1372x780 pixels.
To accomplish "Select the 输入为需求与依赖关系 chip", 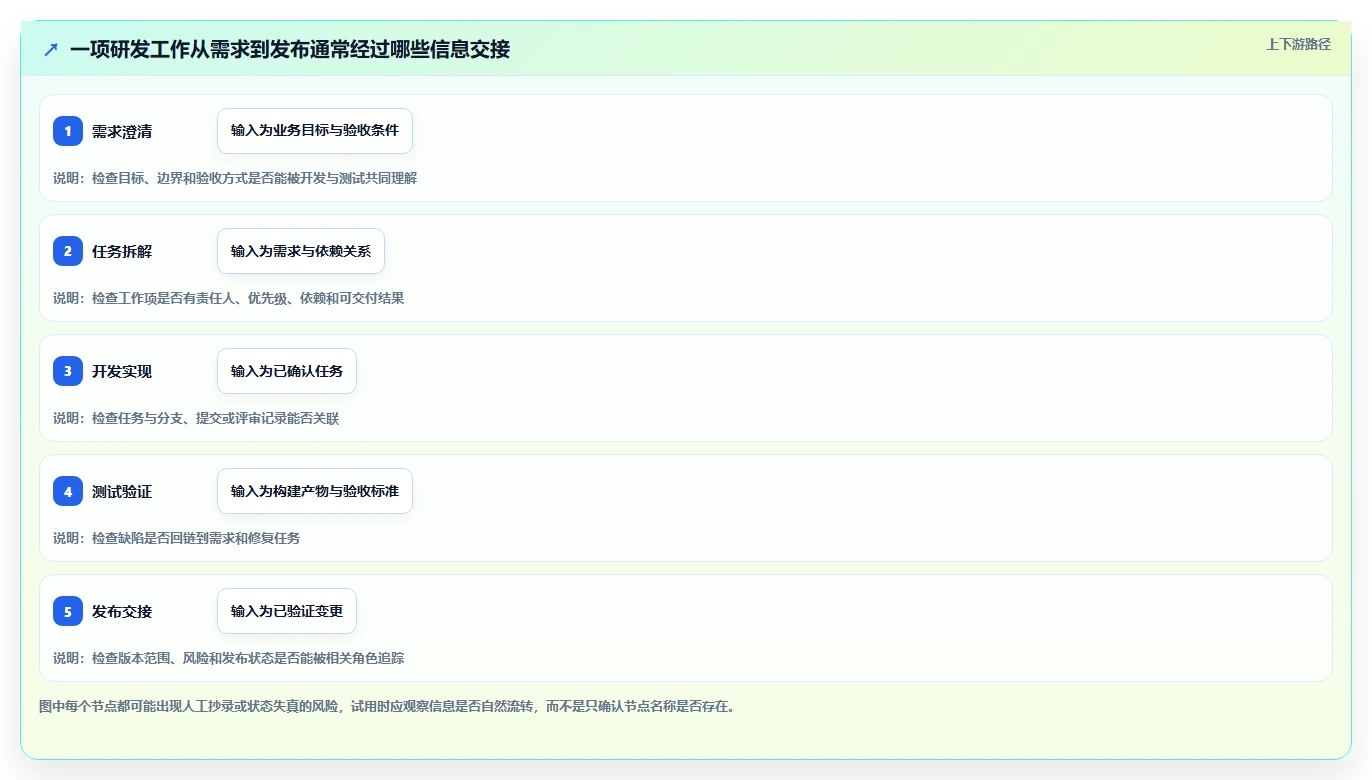I will [301, 251].
